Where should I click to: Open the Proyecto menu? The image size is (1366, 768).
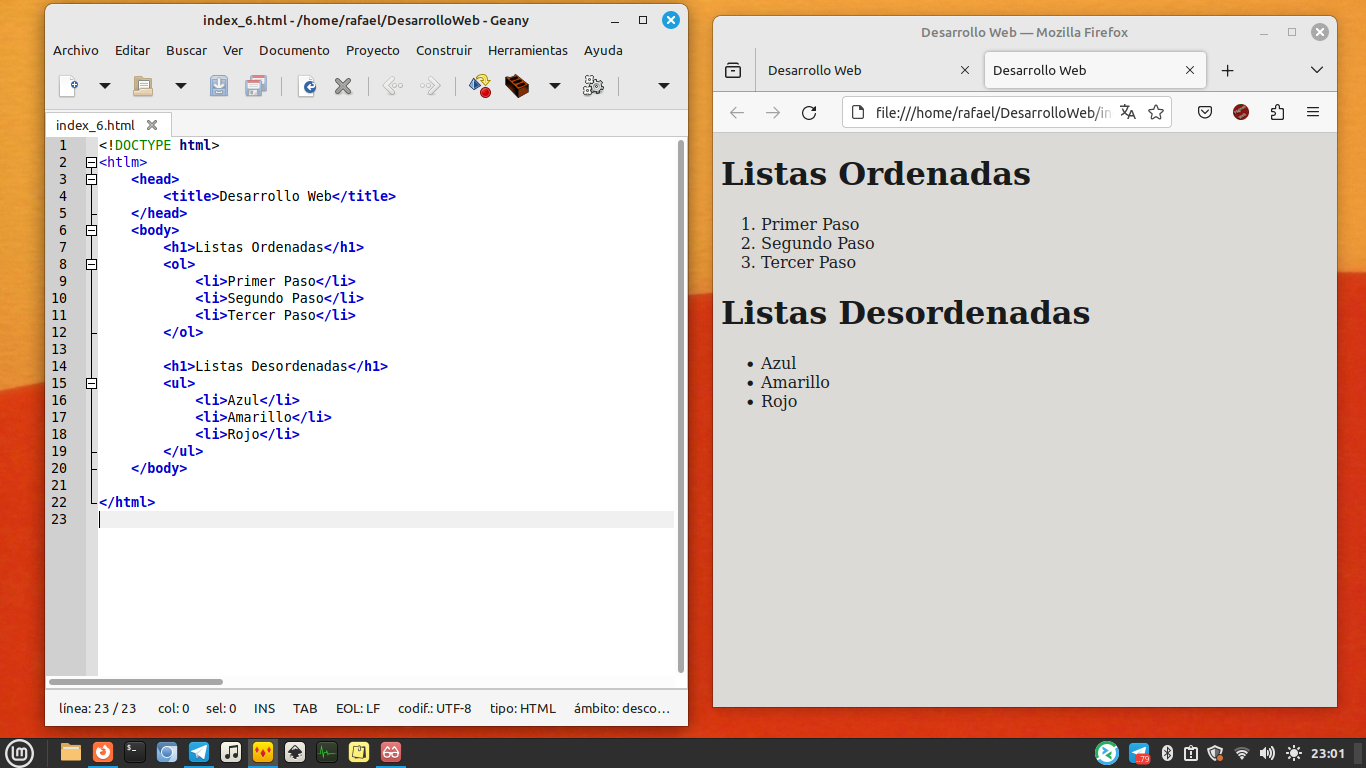pos(373,50)
